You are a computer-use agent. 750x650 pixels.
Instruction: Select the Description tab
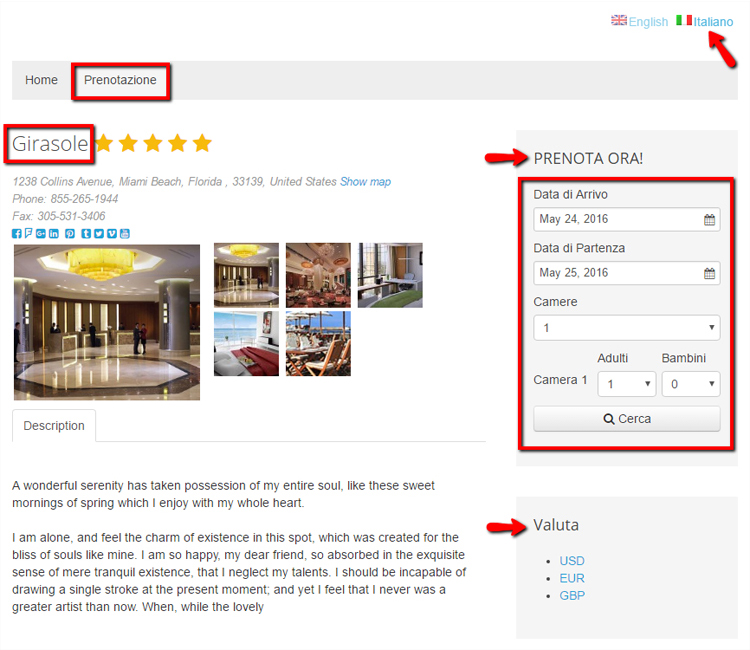[x=54, y=426]
